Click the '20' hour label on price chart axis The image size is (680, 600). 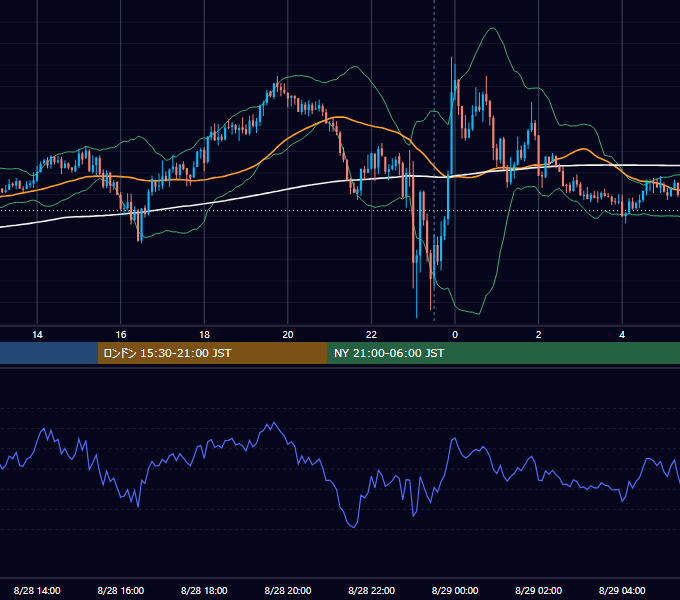pyautogui.click(x=288, y=335)
